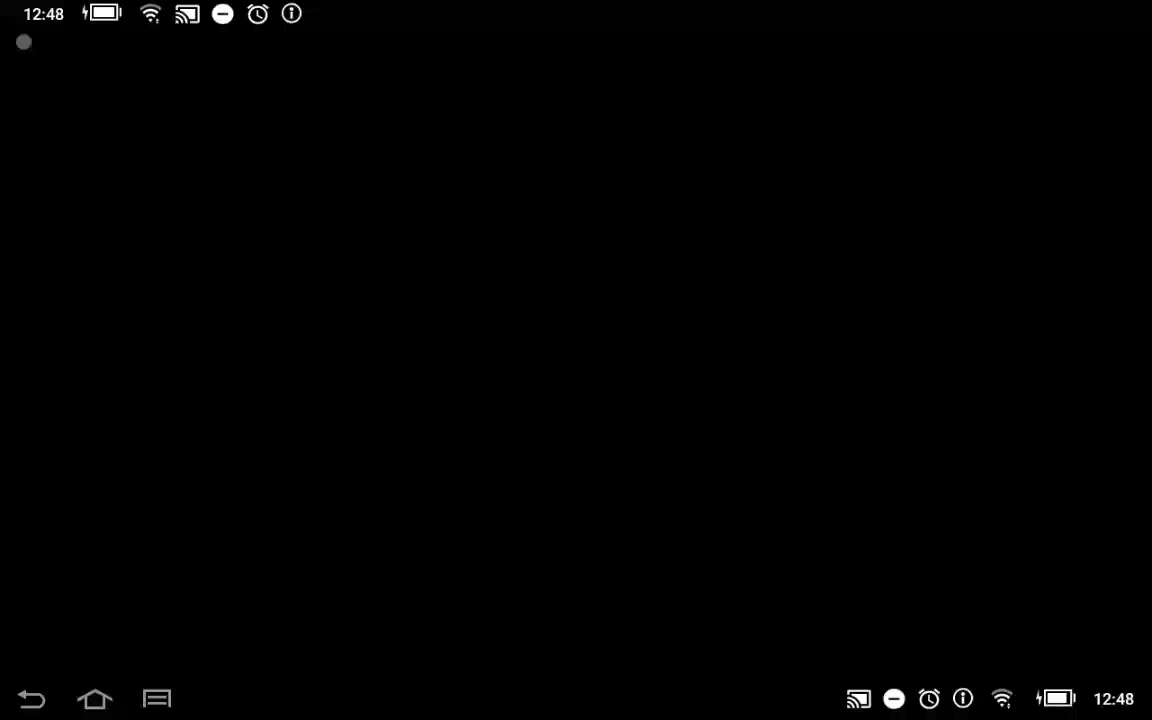This screenshot has width=1152, height=720.
Task: Tap the battery charging icon in top status bar
Action: tap(102, 14)
